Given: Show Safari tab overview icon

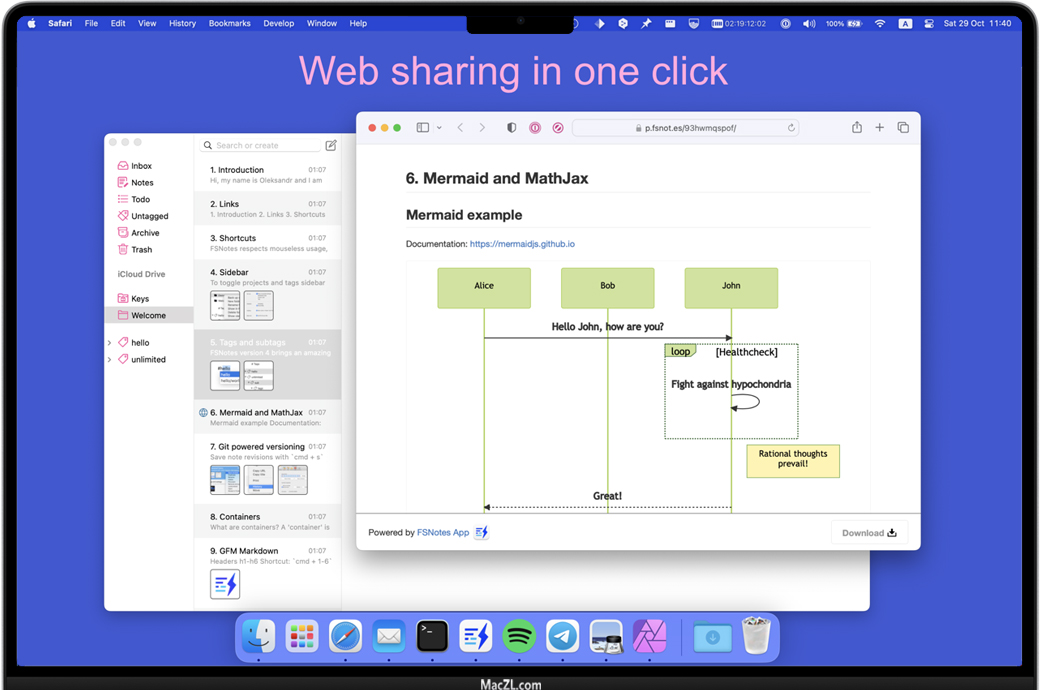Looking at the screenshot, I should click(x=903, y=128).
